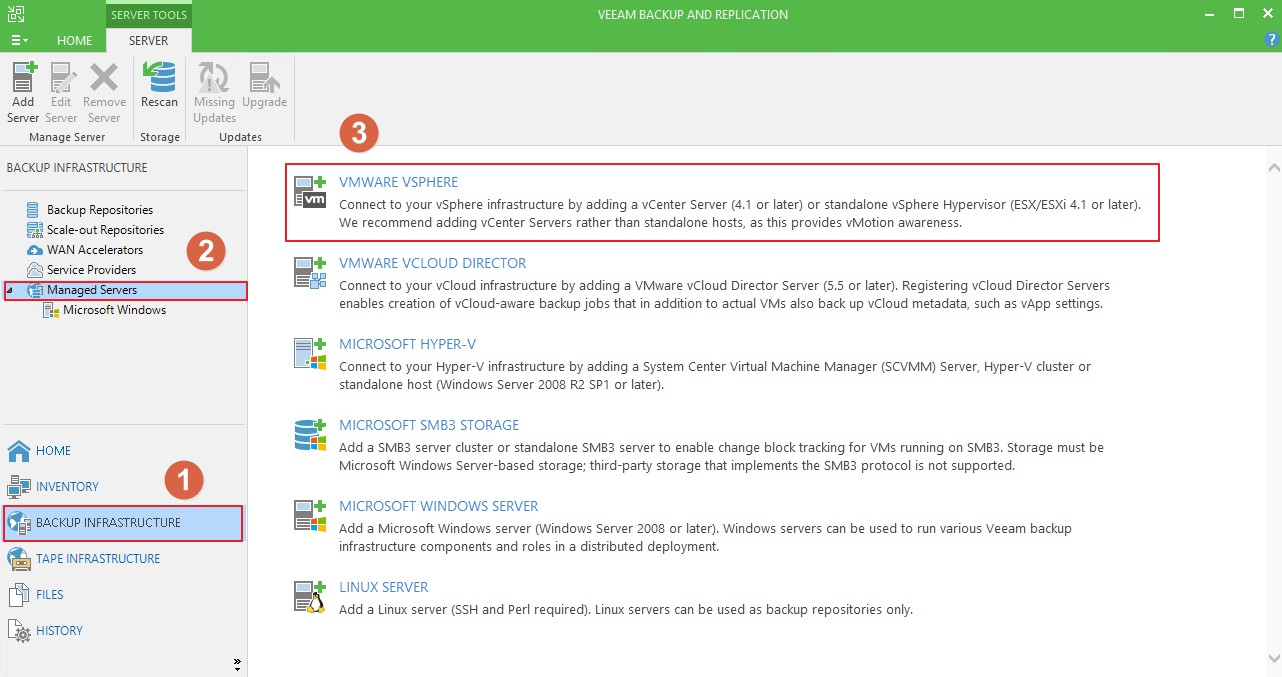
Task: Click the scroll down arrow in main pane
Action: [1272, 657]
